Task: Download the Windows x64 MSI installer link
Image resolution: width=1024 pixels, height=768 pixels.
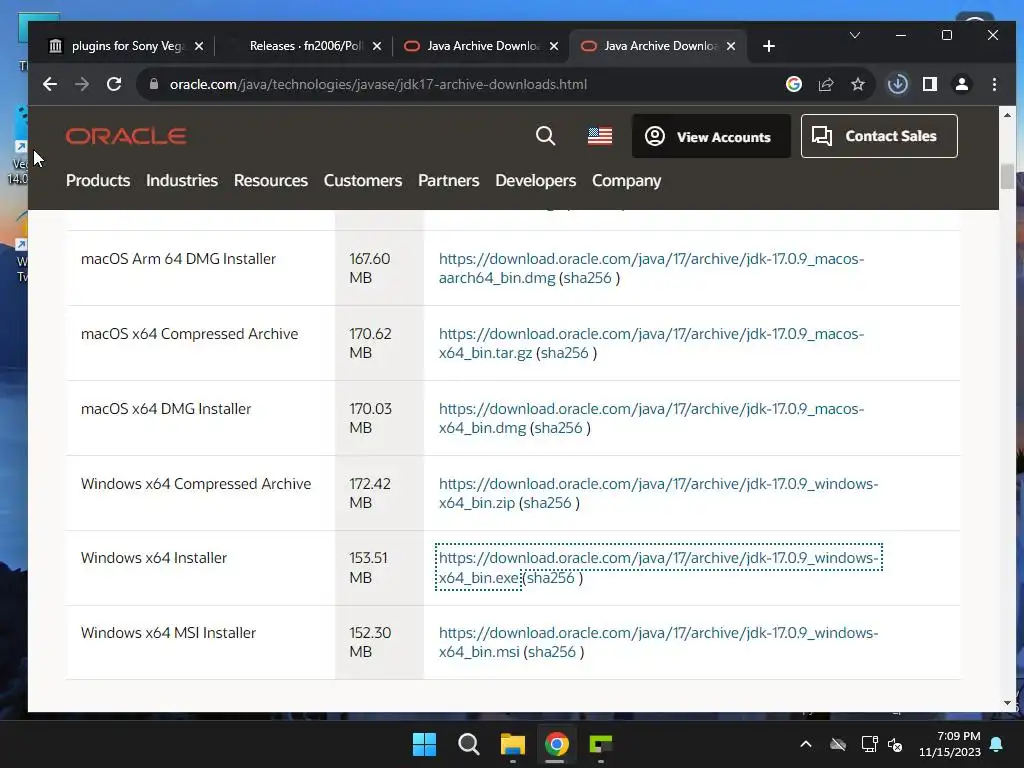Action: point(658,642)
